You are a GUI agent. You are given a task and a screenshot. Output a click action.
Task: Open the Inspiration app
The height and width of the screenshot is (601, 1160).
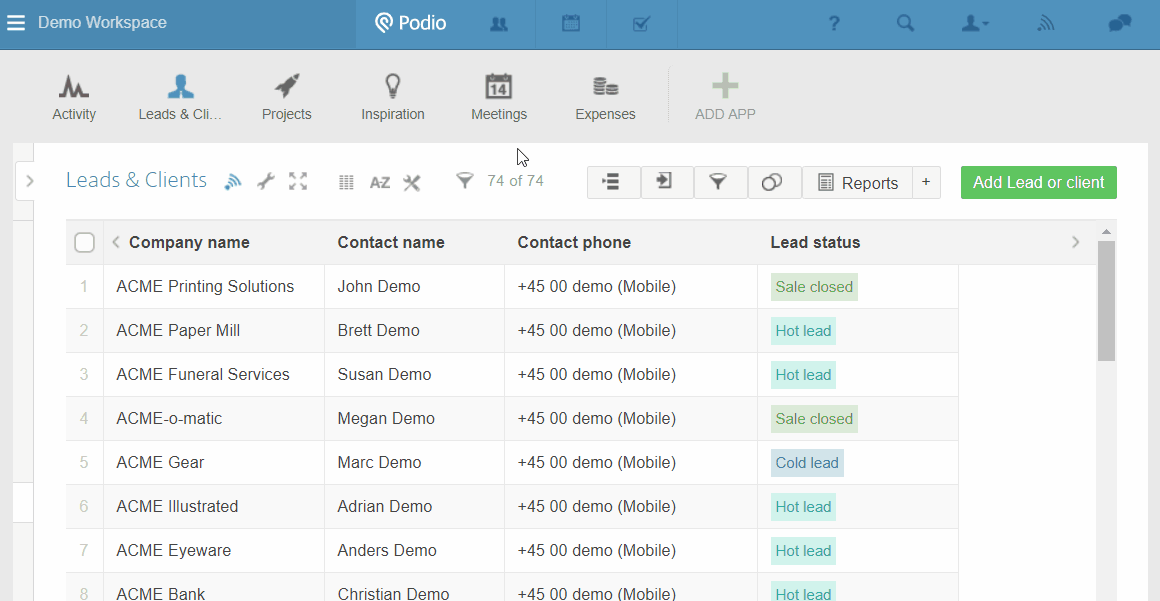click(x=393, y=98)
